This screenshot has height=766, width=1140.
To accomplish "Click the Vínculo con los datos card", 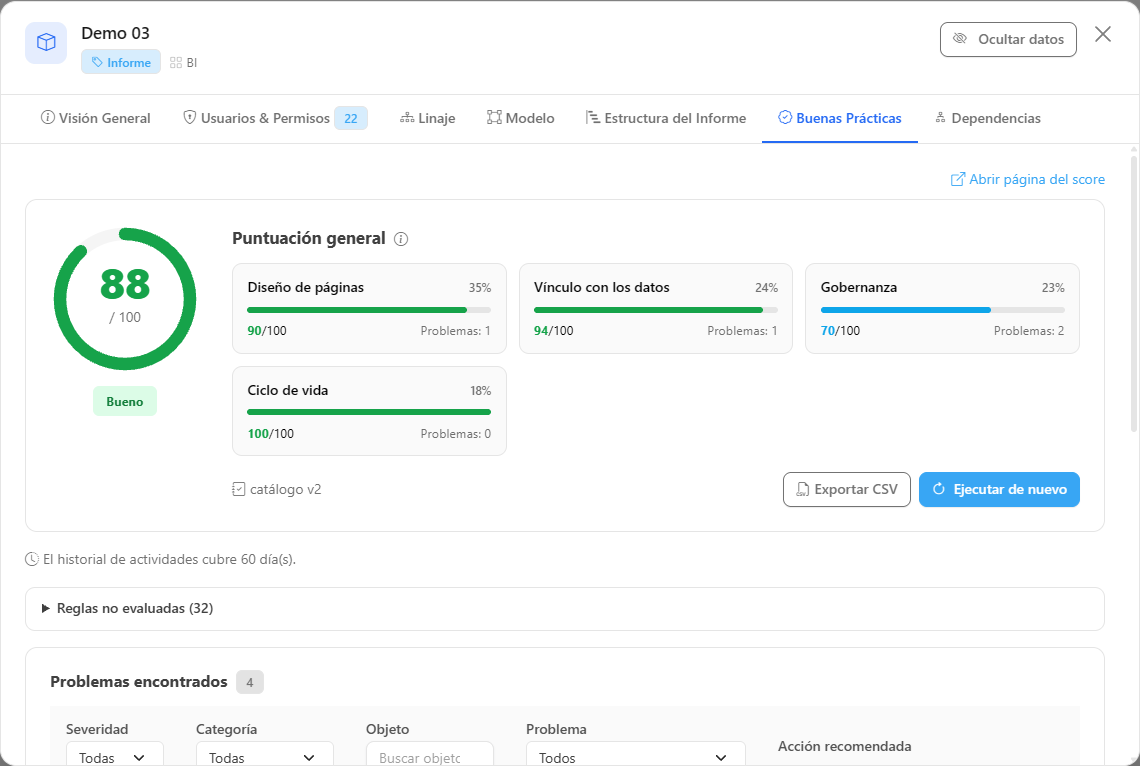I will click(x=656, y=309).
